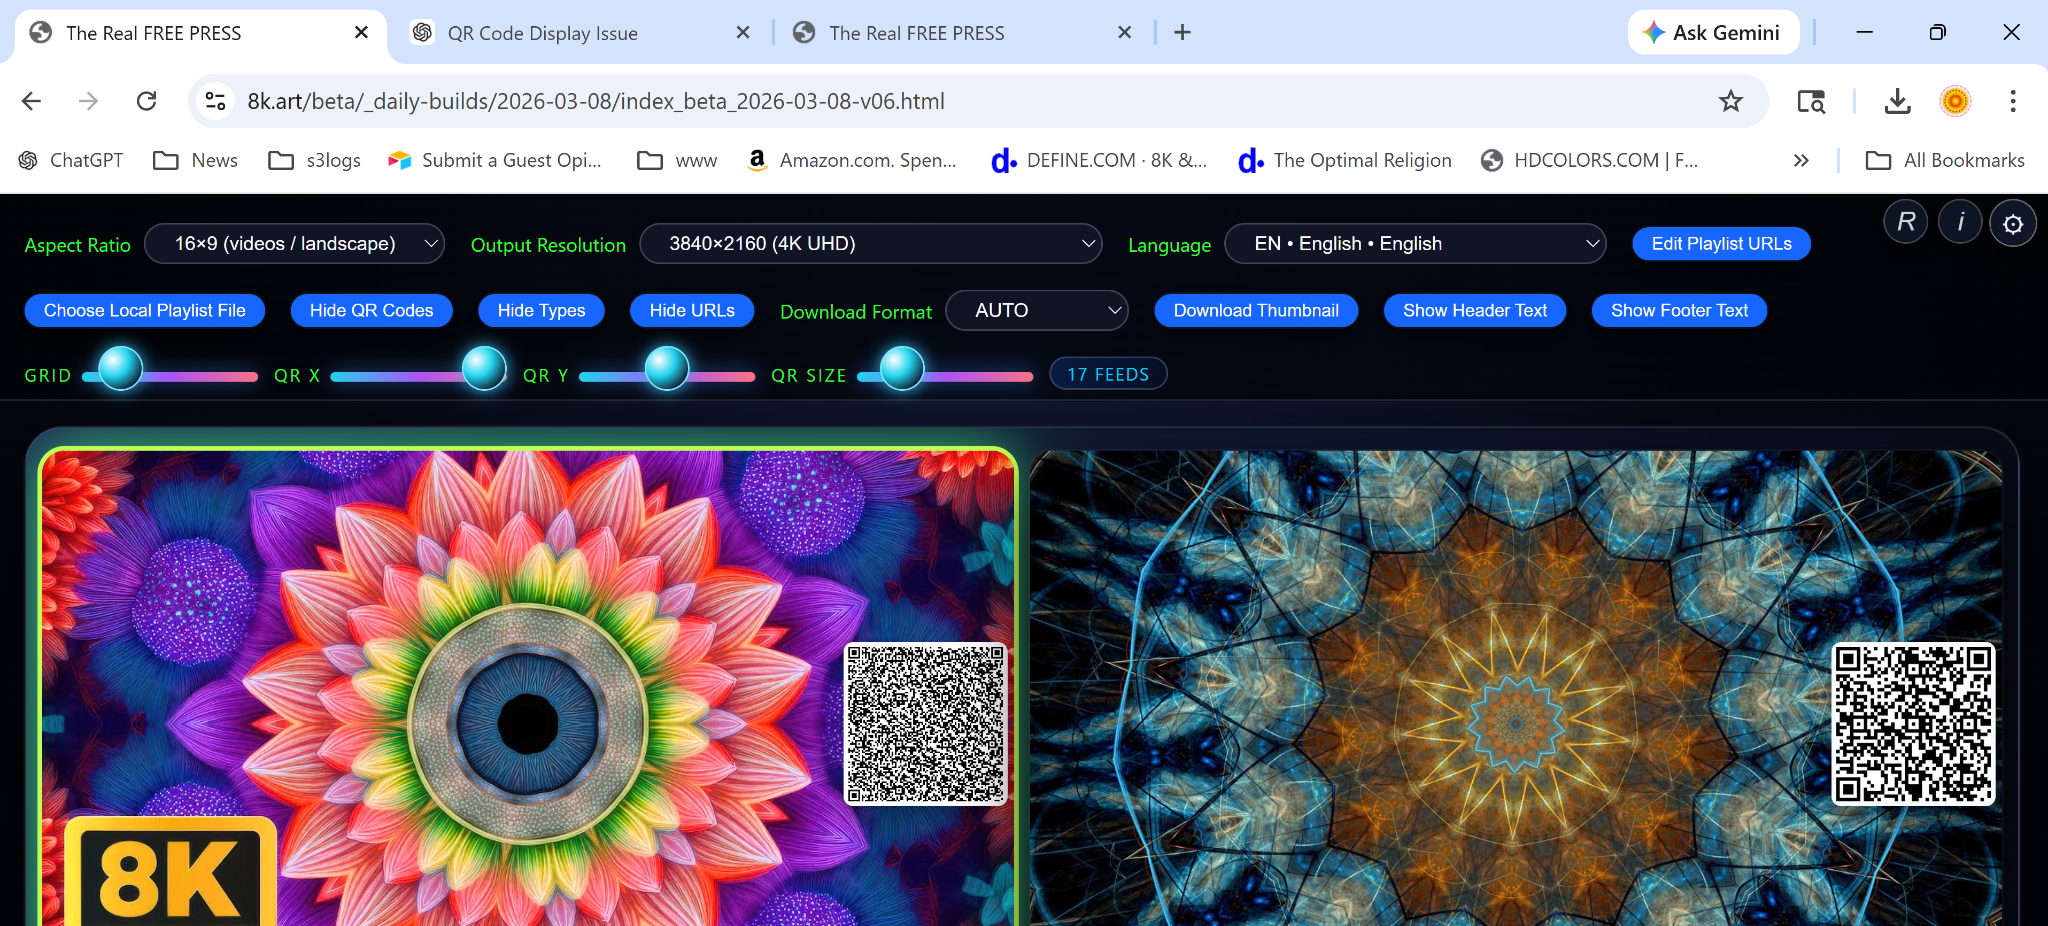Click the Download Thumbnail button
2048x926 pixels.
[1256, 311]
